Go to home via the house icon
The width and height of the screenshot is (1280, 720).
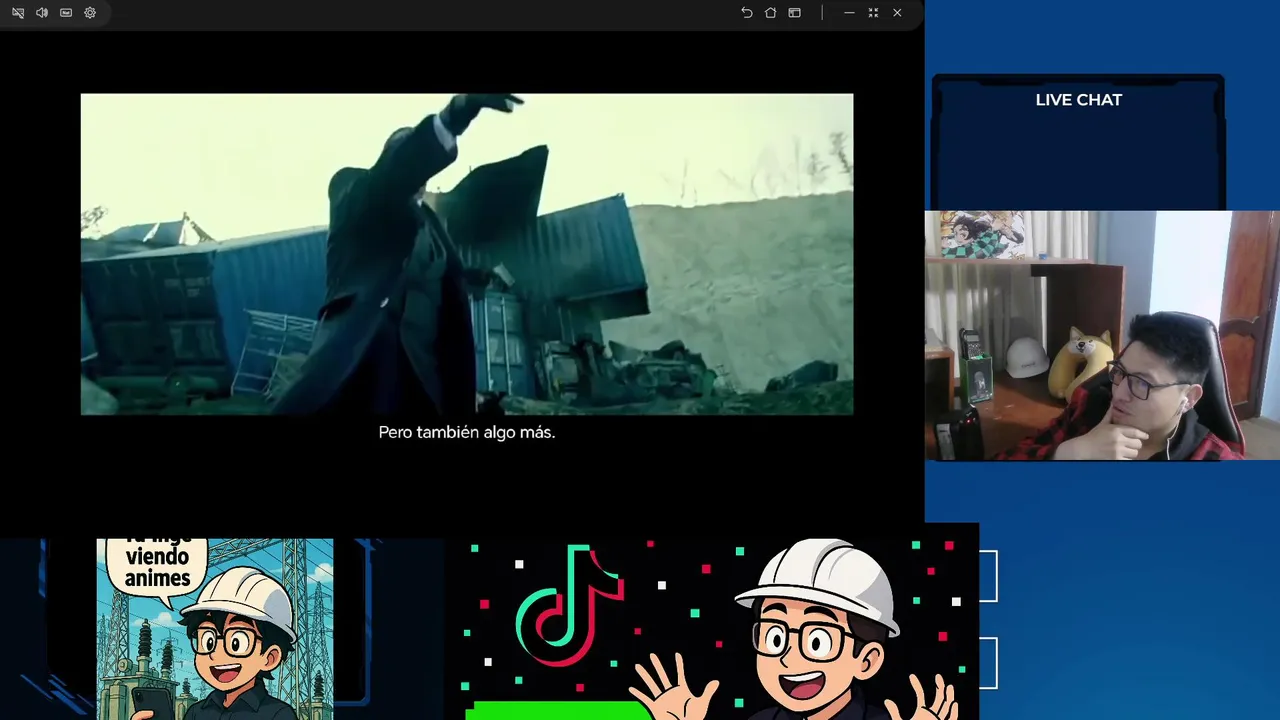pos(771,13)
